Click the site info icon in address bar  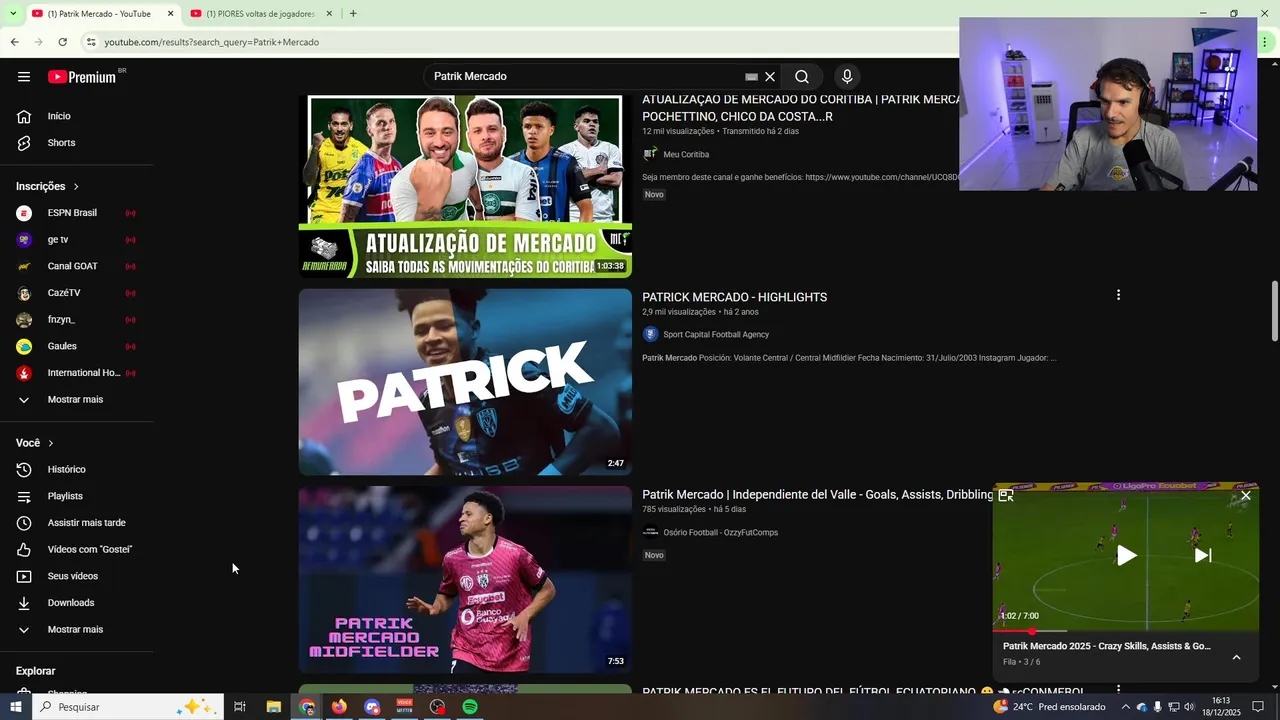coord(91,42)
